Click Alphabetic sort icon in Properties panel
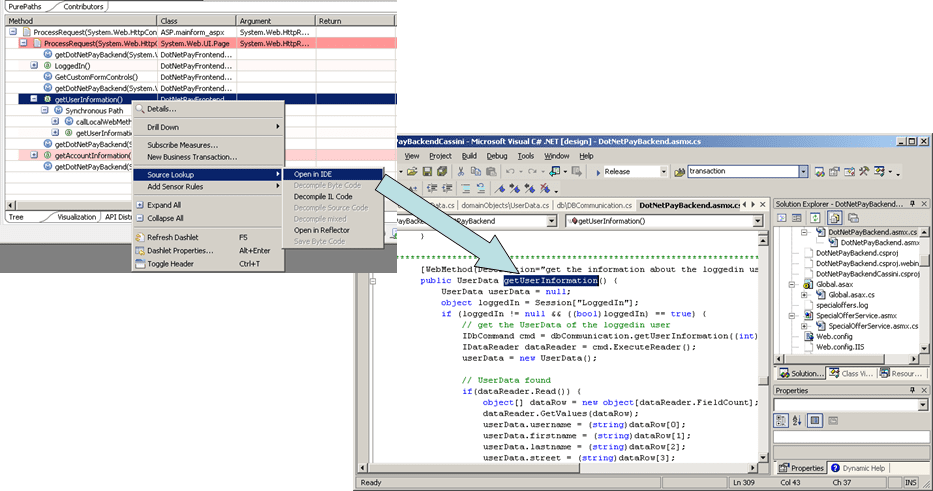The image size is (933, 491). [797, 421]
